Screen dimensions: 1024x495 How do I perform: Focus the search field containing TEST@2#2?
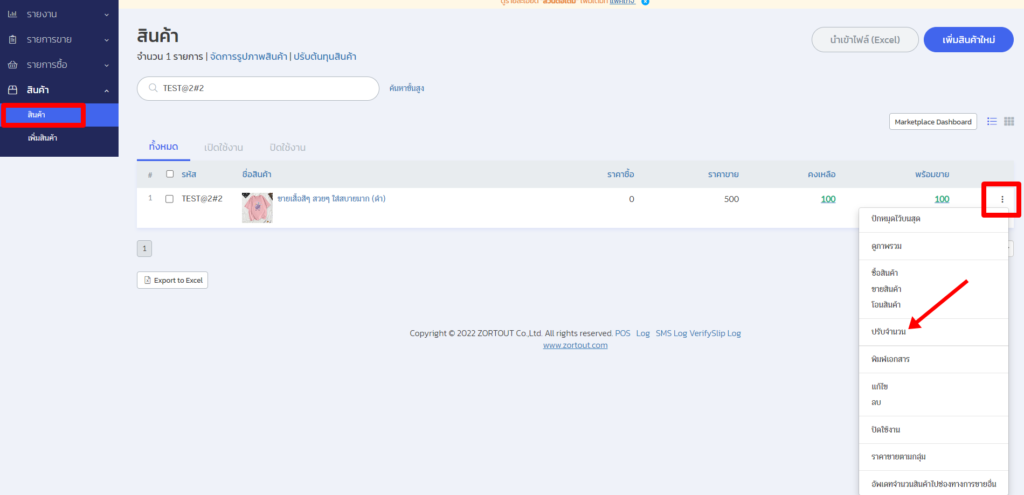258,89
